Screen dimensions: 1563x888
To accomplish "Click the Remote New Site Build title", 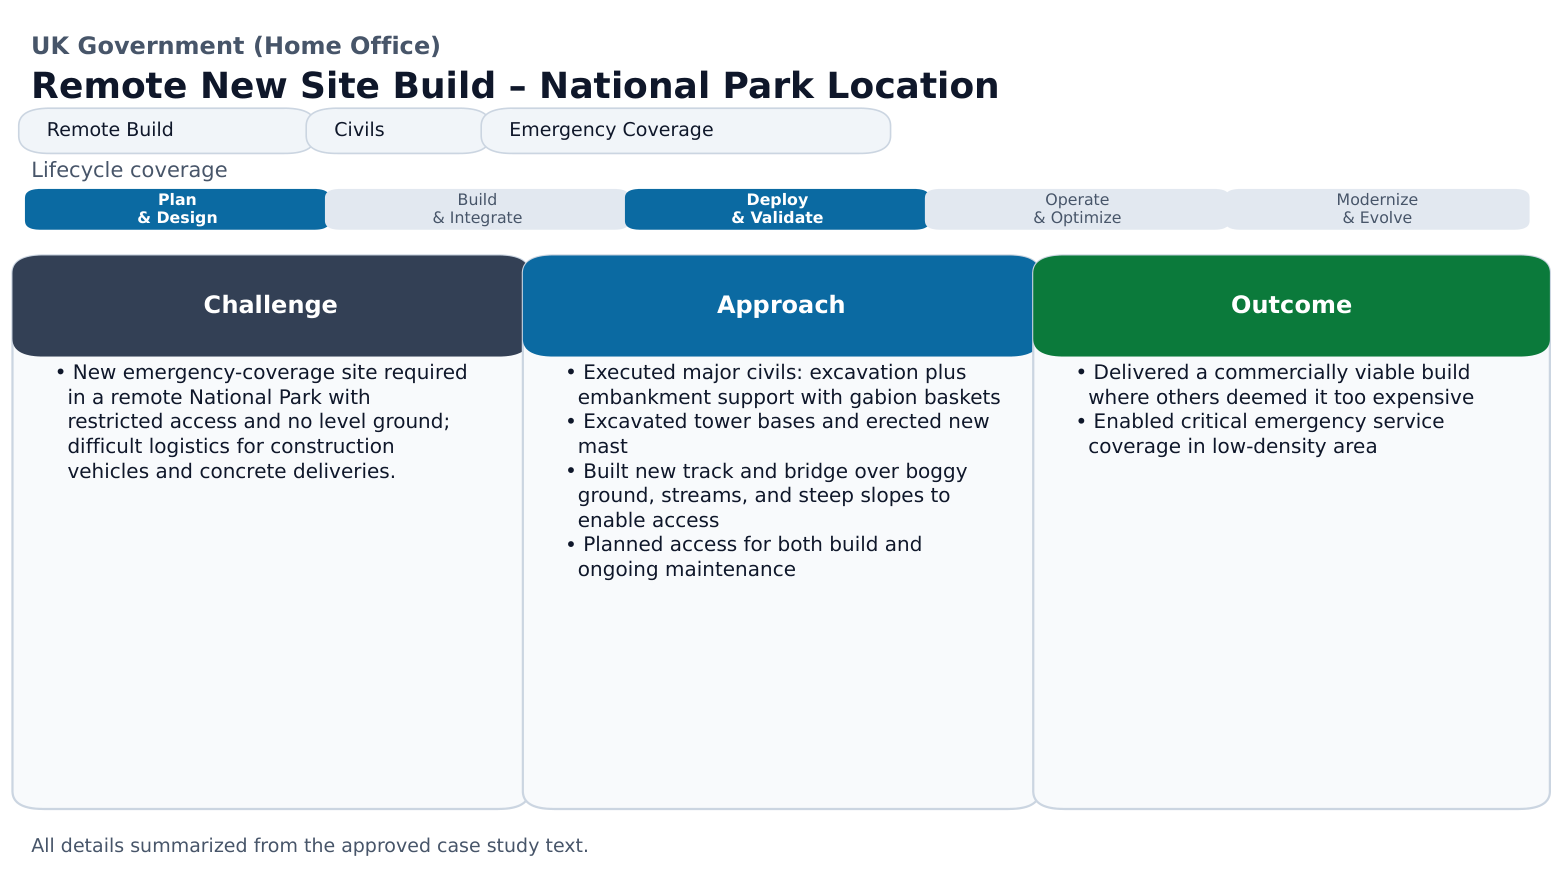I will point(515,86).
